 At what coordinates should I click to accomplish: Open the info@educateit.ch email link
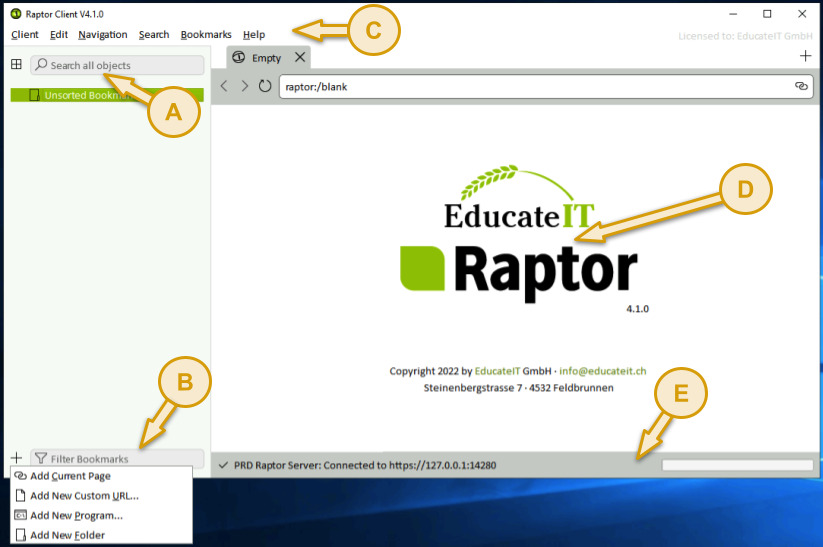pyautogui.click(x=602, y=371)
